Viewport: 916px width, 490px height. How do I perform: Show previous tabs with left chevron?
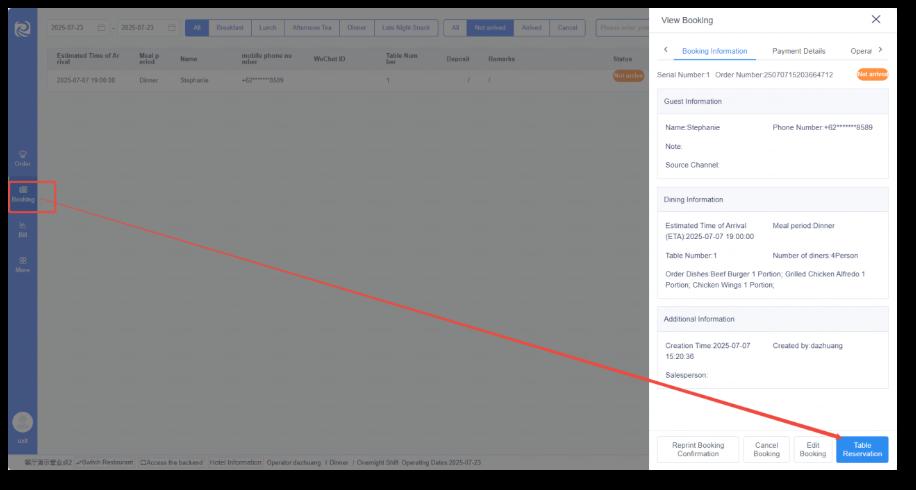pyautogui.click(x=665, y=50)
